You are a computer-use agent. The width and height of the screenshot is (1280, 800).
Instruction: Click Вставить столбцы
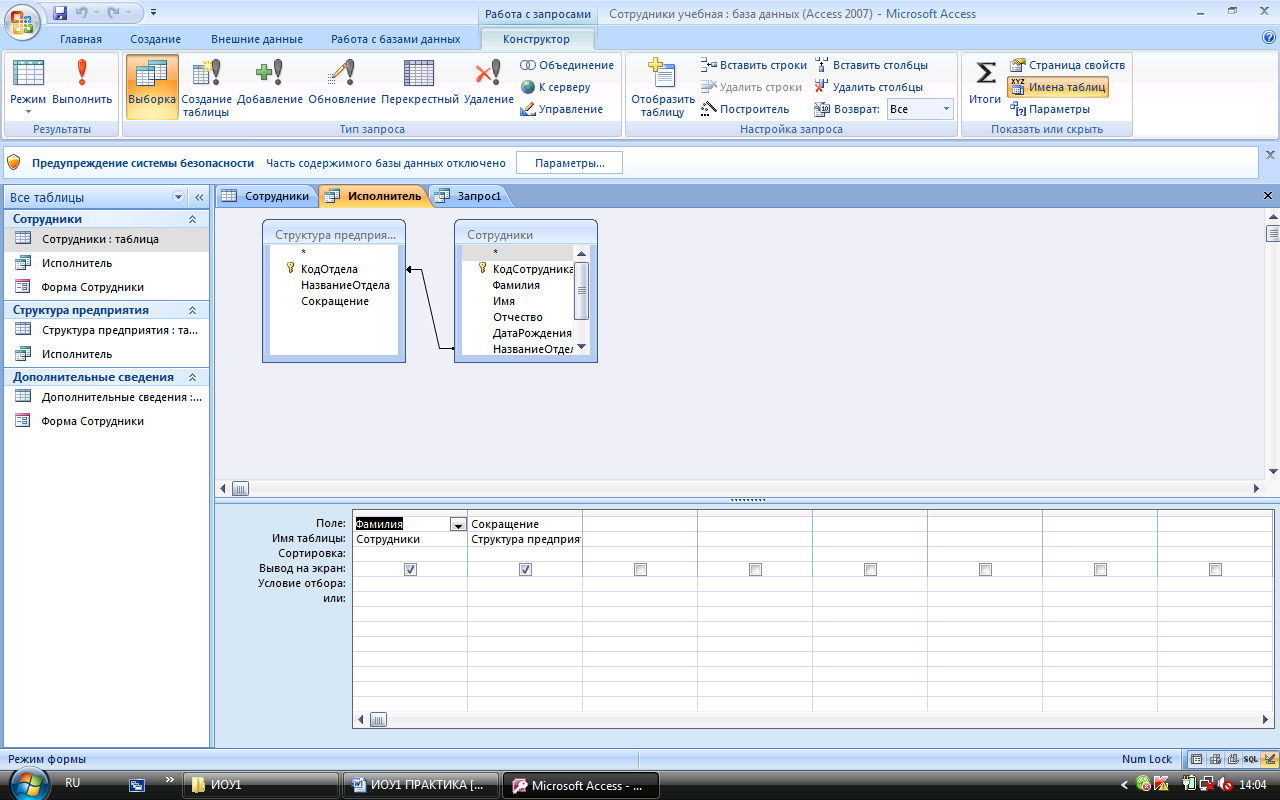point(871,65)
